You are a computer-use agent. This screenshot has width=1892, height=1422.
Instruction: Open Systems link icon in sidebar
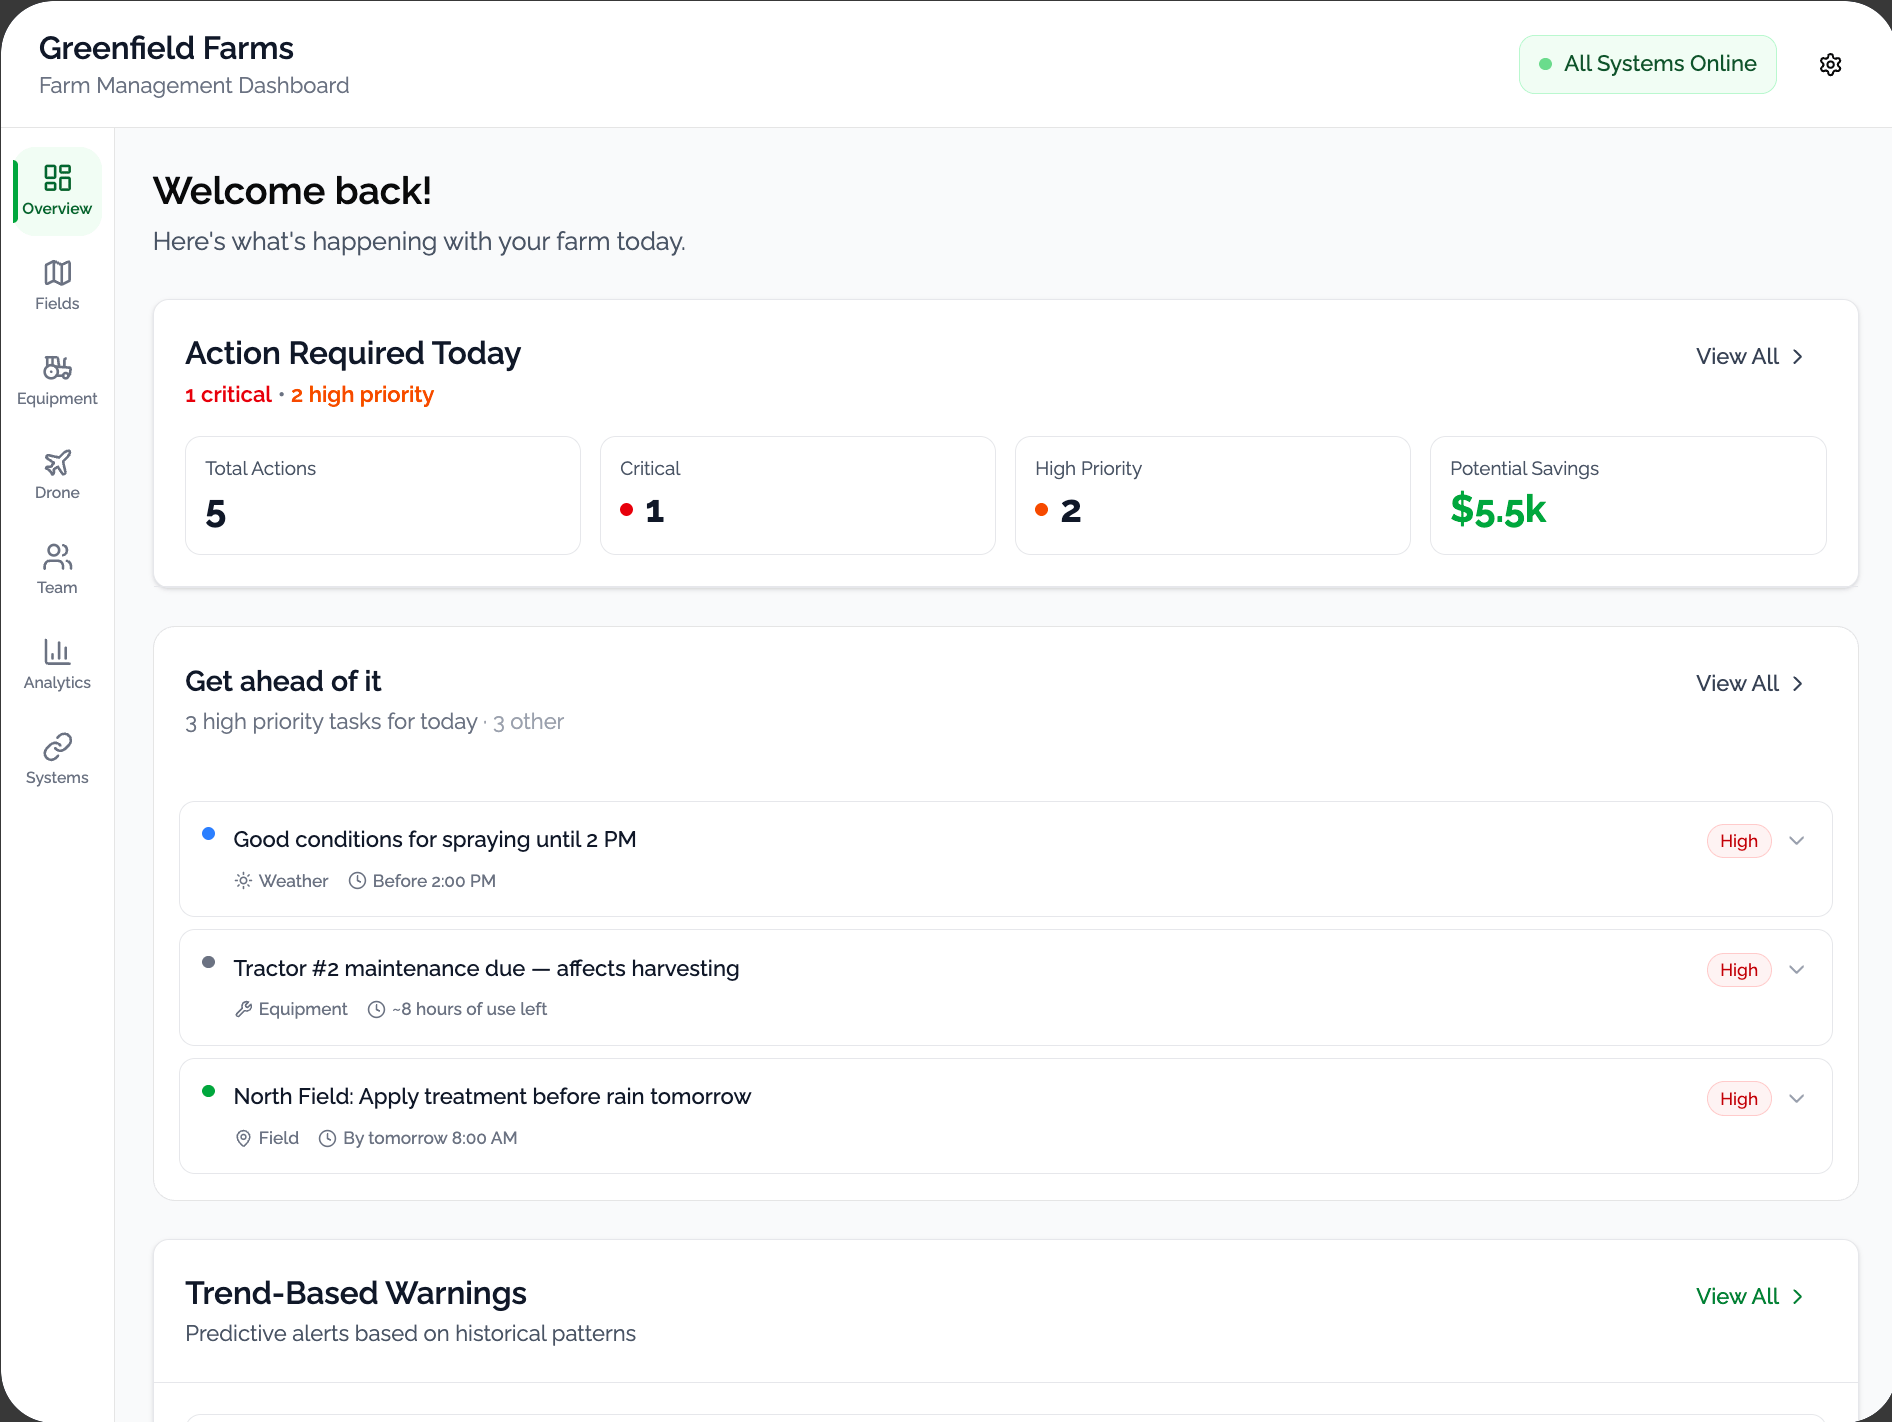point(57,747)
